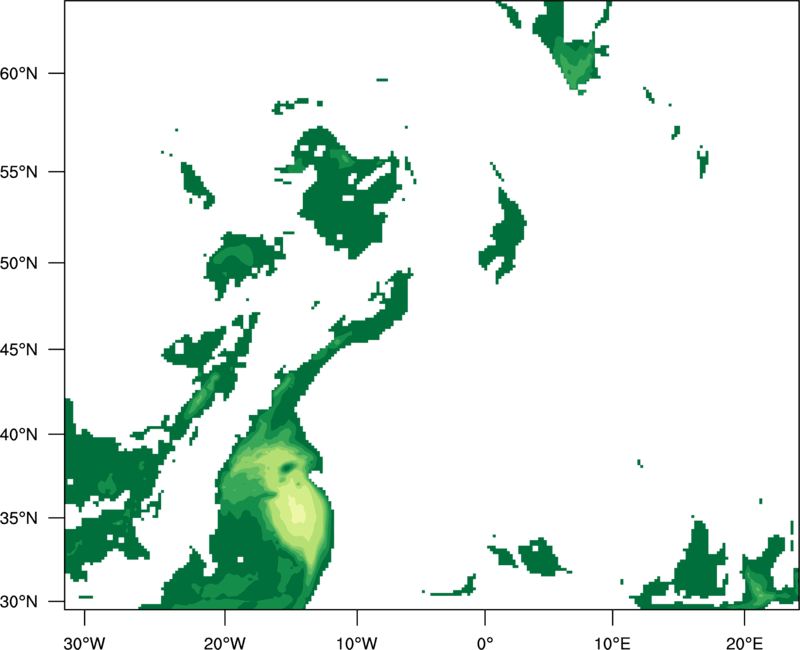Click the 0° longitude label
The height and width of the screenshot is (650, 800).
click(x=485, y=643)
